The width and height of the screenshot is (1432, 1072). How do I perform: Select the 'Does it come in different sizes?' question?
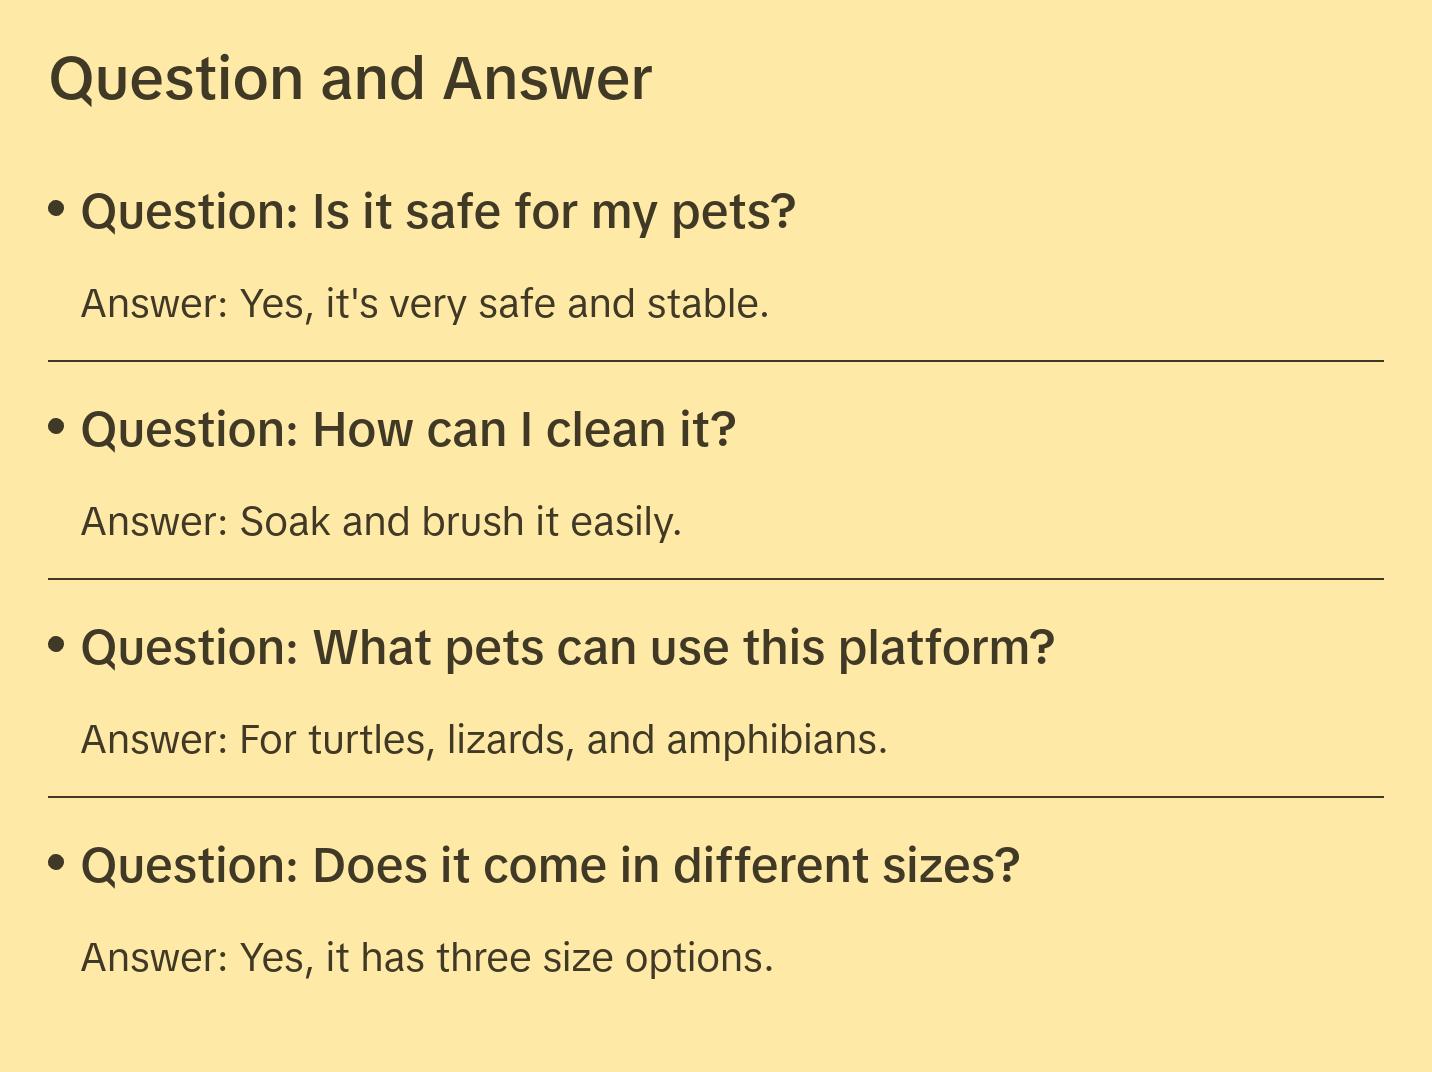pyautogui.click(x=550, y=866)
